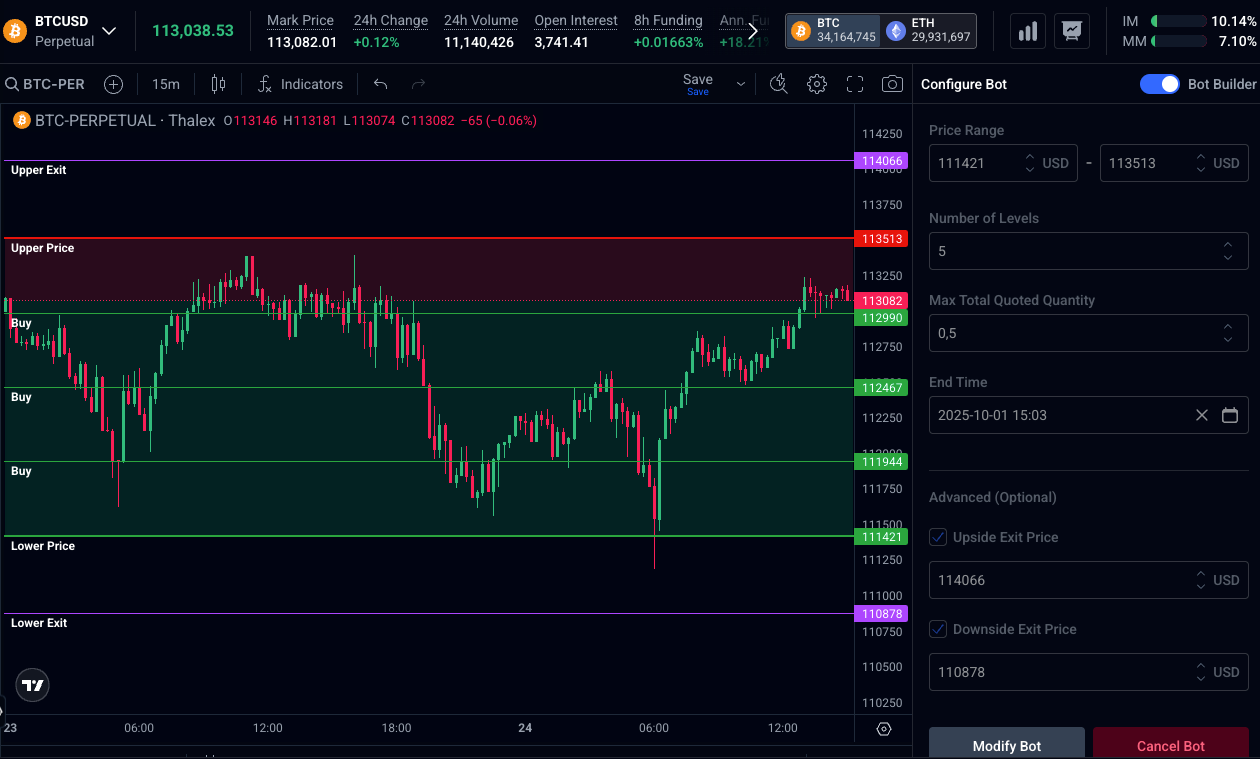Screen dimensions: 1260x759
Task: Uncheck the Upside Exit Price checkbox
Action: pos(938,537)
